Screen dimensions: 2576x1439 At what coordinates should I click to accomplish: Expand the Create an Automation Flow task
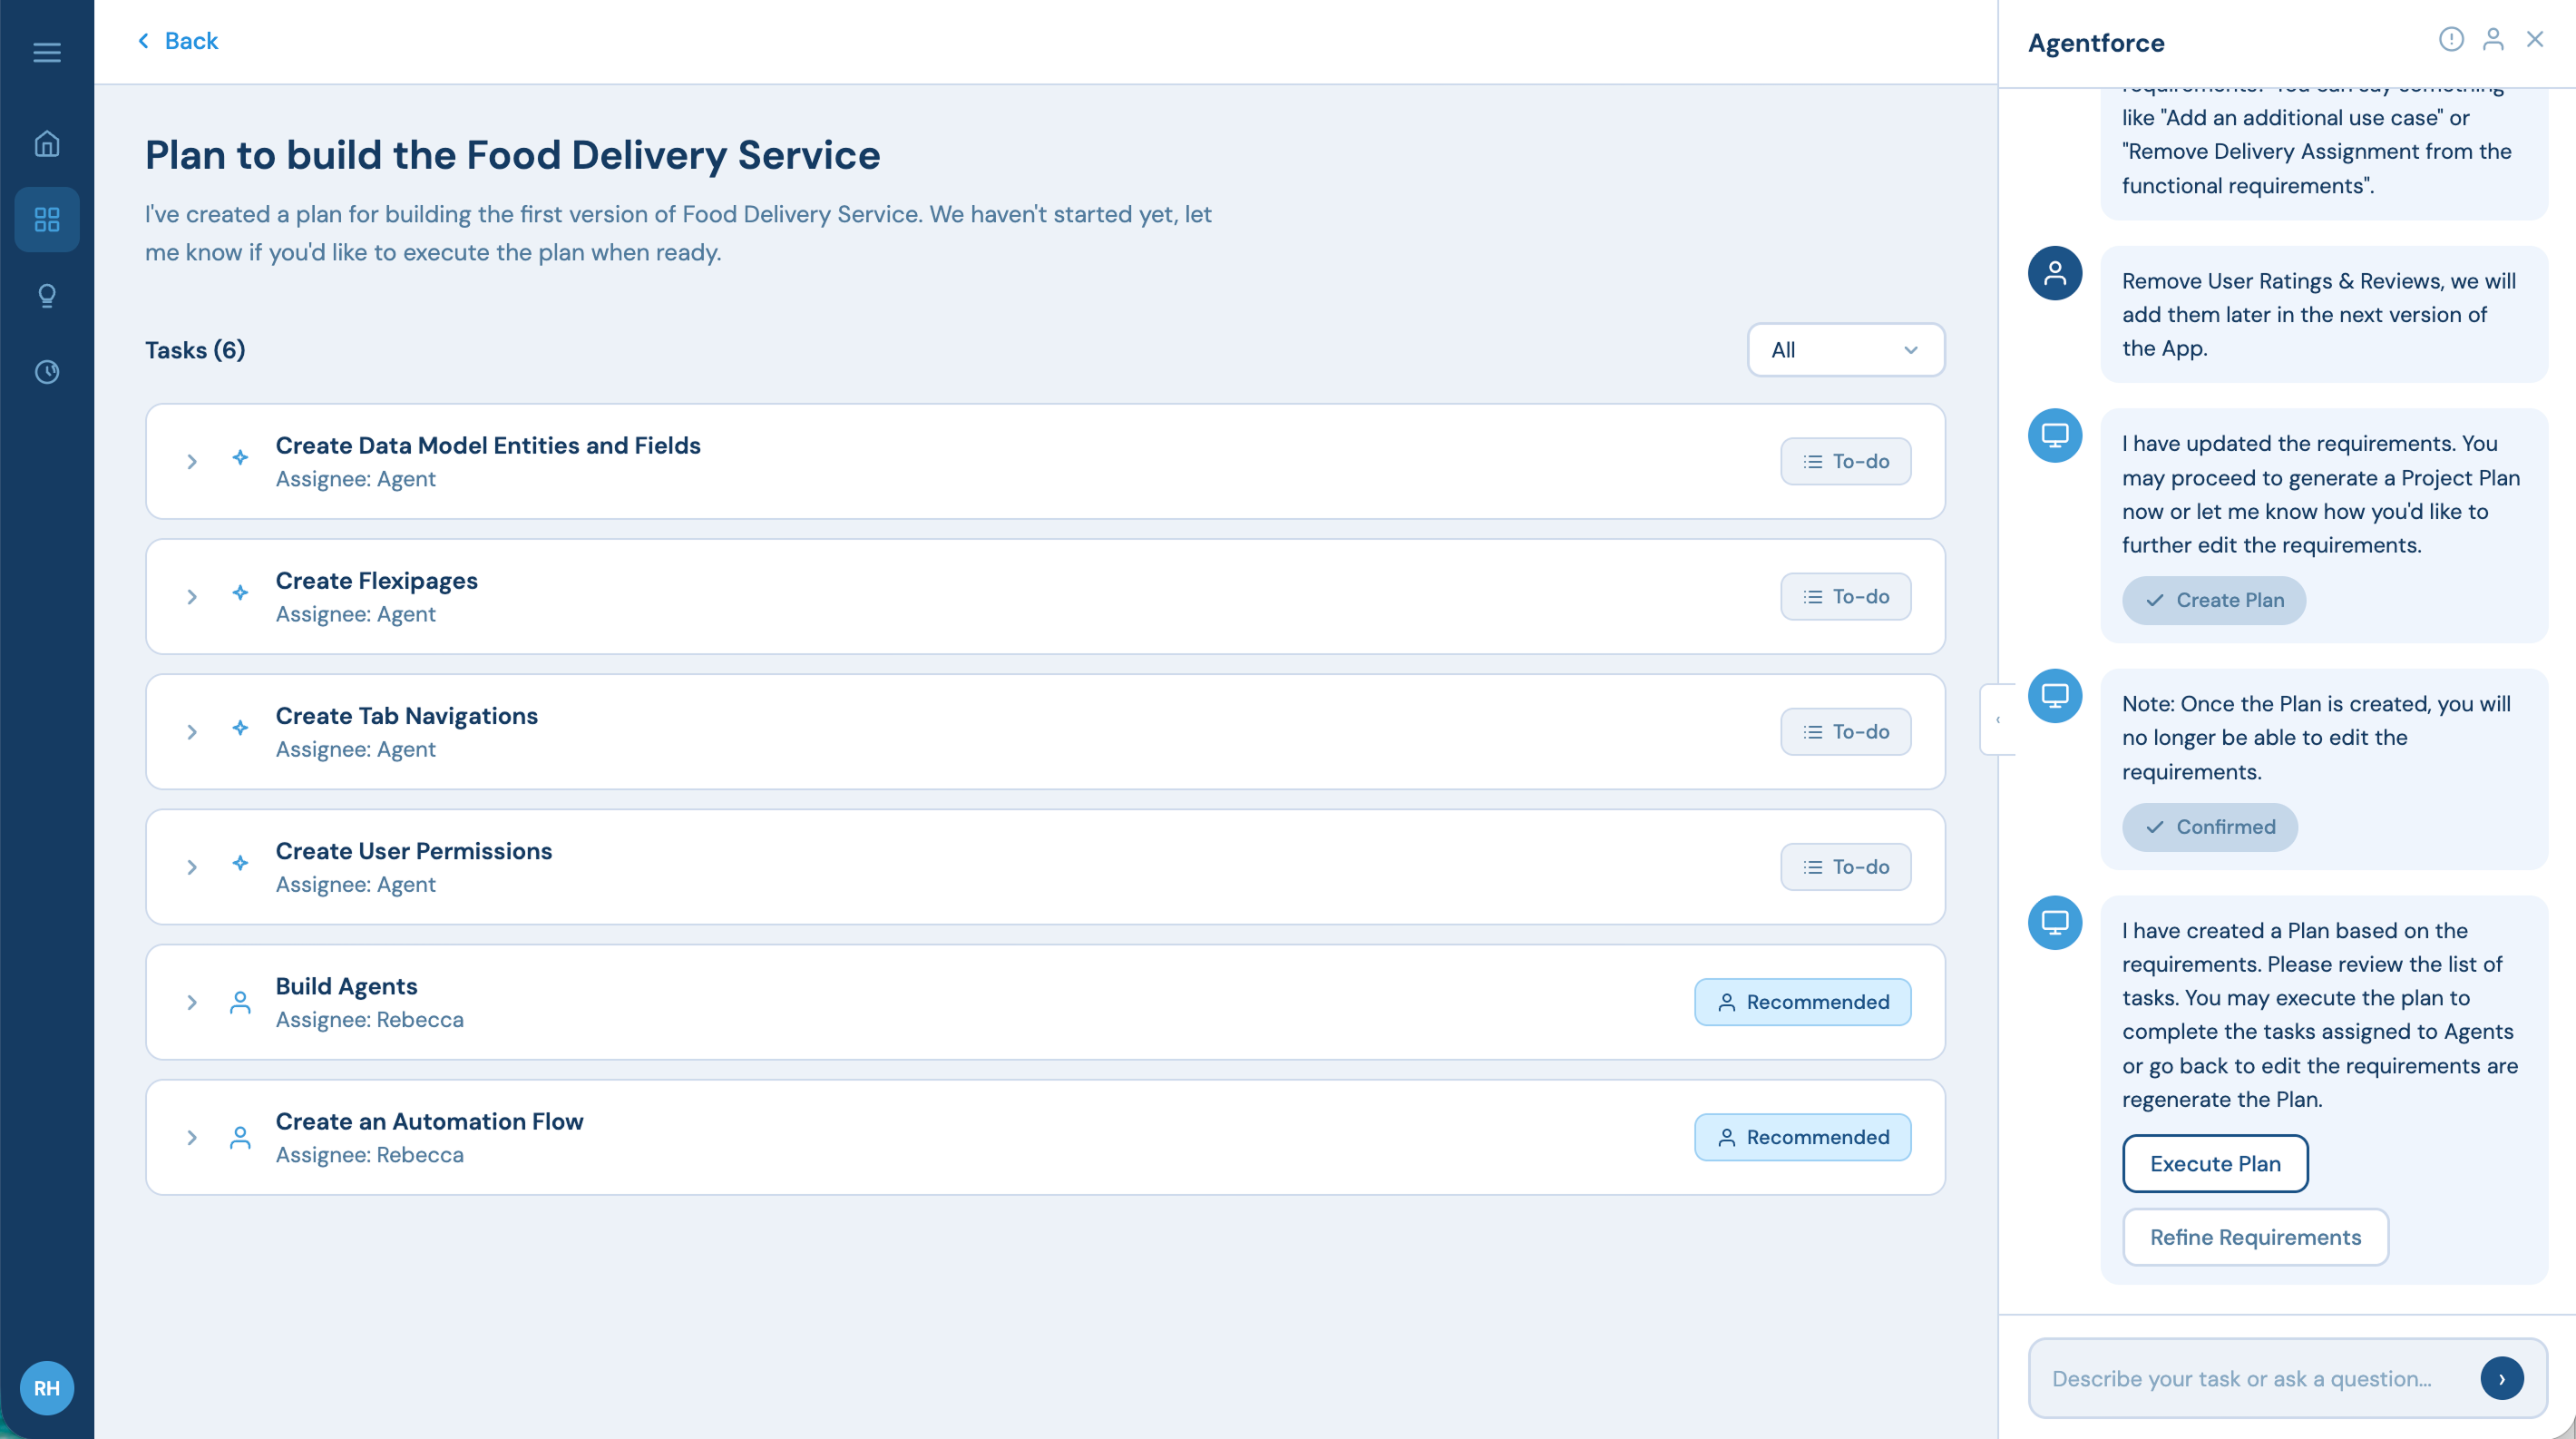[191, 1137]
